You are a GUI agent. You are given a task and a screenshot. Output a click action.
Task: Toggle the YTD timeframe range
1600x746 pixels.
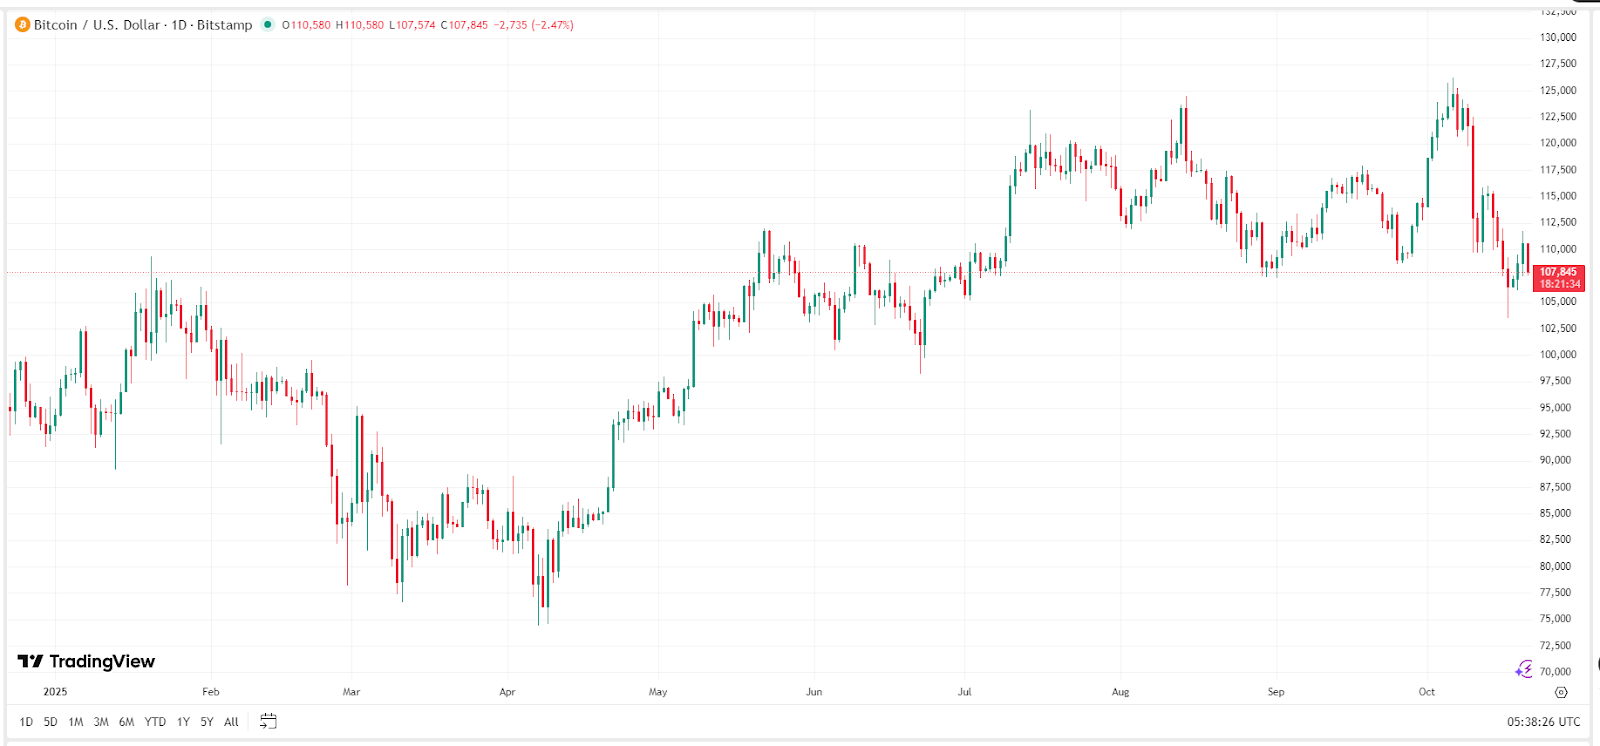click(155, 721)
